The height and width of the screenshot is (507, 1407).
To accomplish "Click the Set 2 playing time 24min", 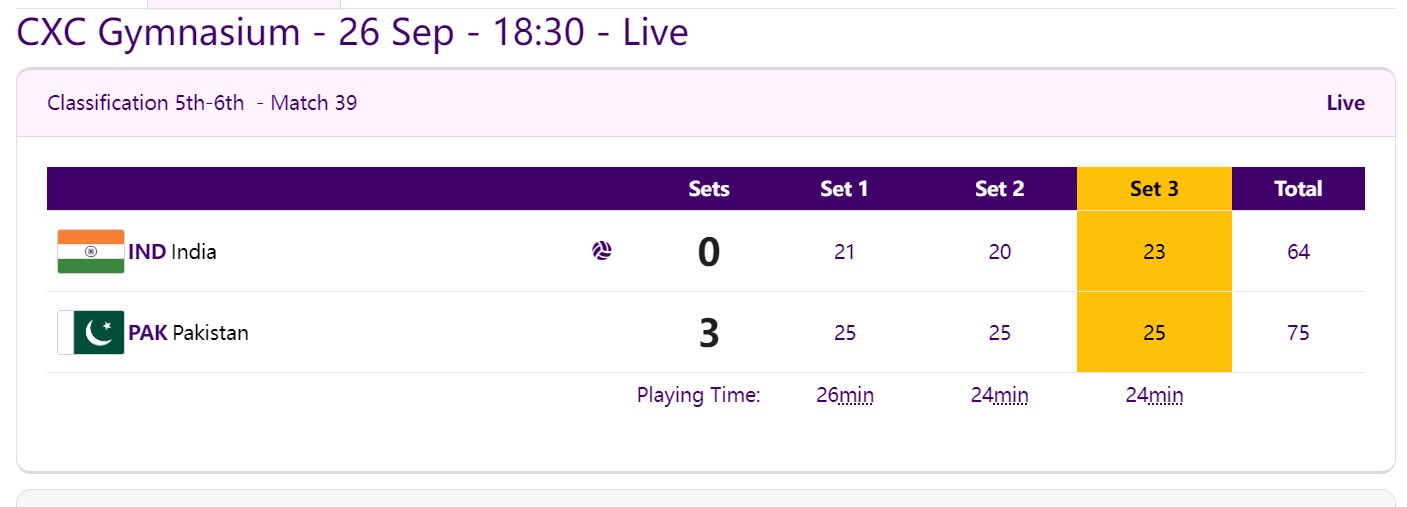I will coord(999,395).
